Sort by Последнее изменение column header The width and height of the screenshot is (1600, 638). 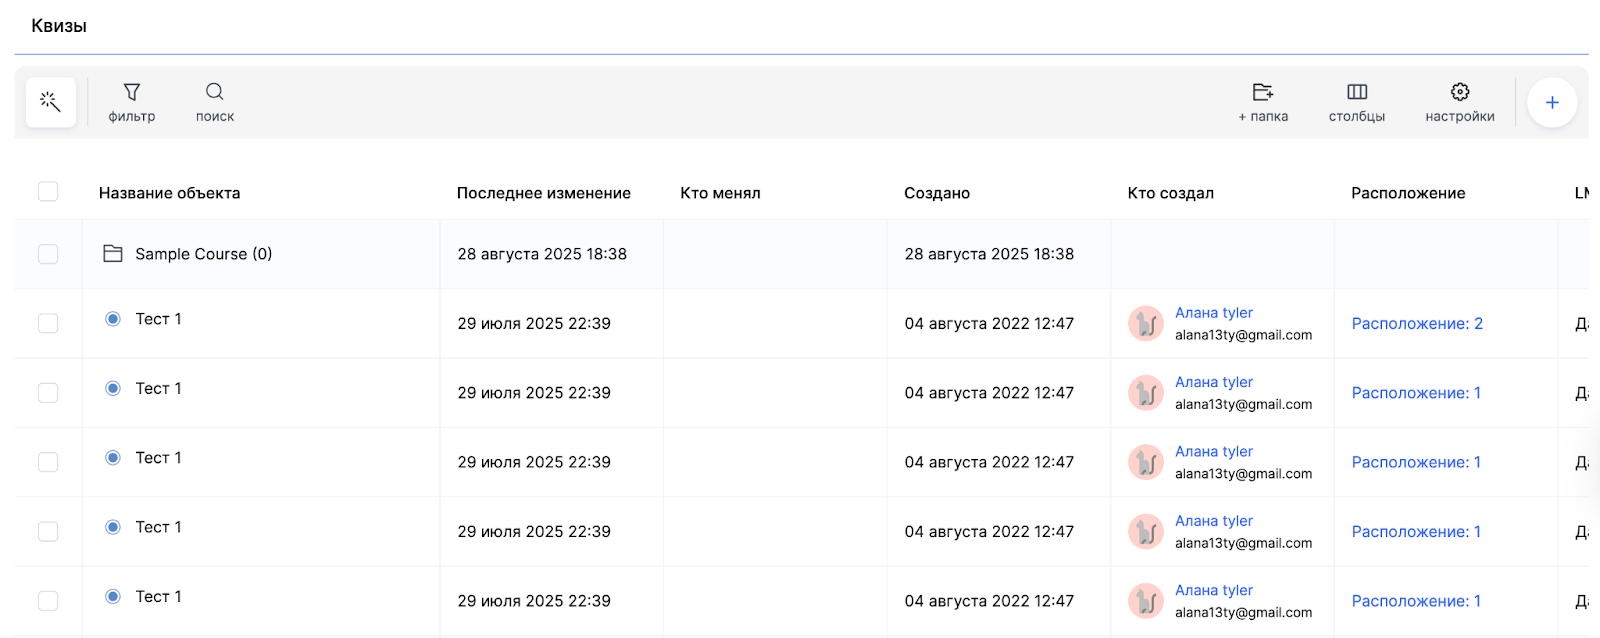click(543, 193)
